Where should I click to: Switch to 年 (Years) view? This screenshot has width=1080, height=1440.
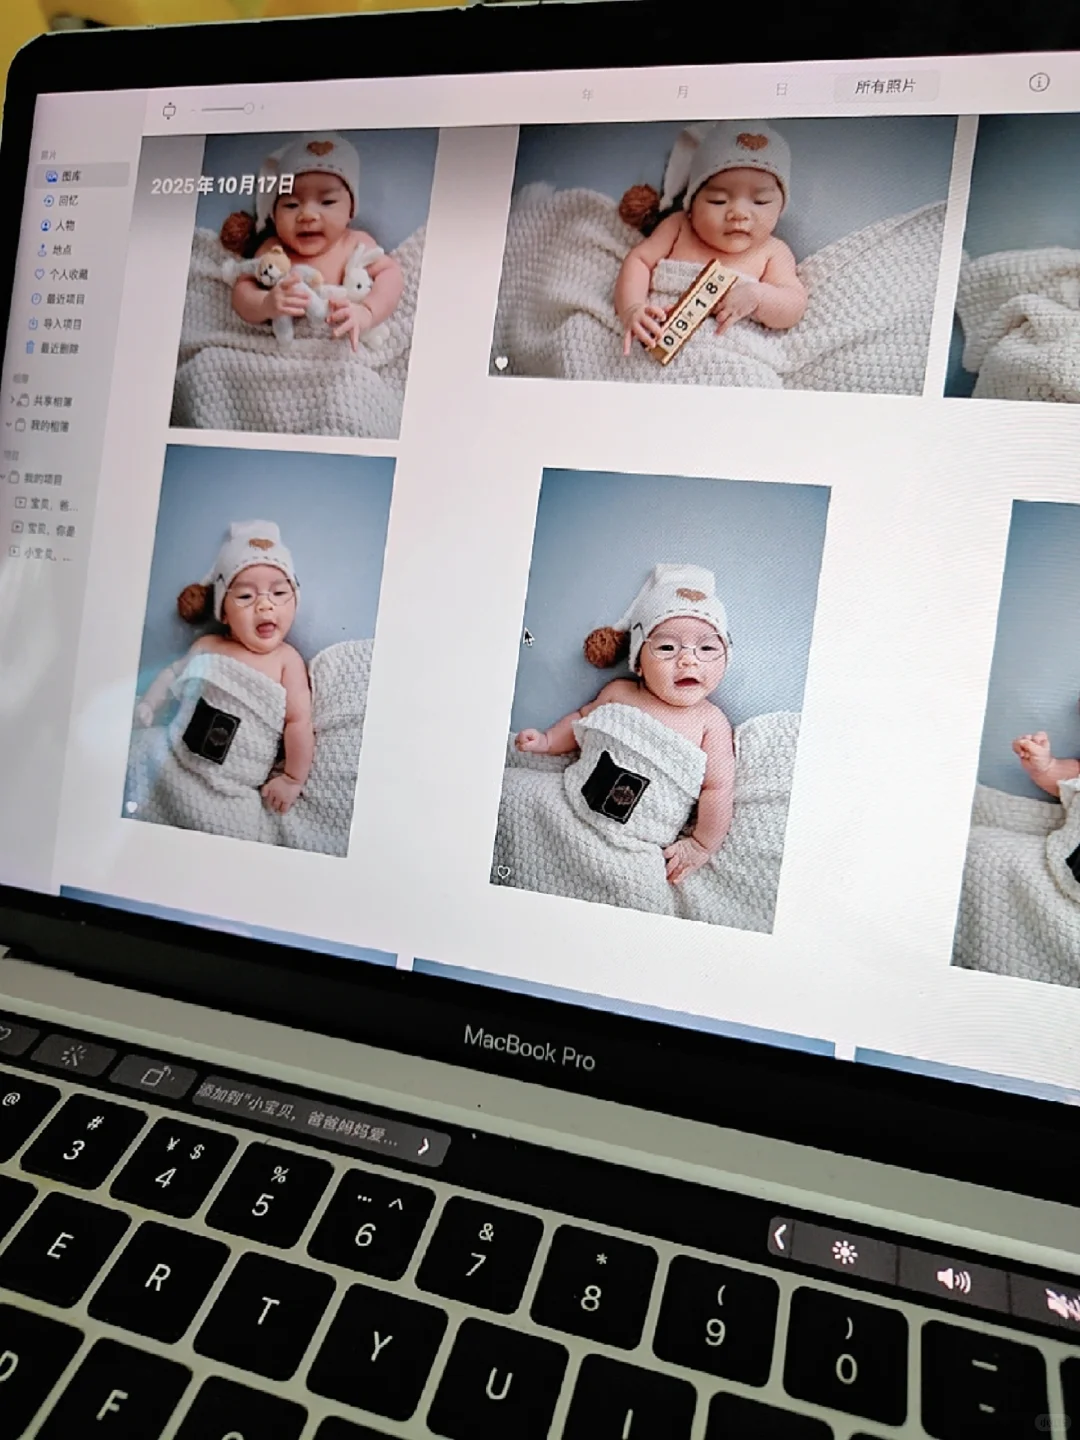click(587, 94)
